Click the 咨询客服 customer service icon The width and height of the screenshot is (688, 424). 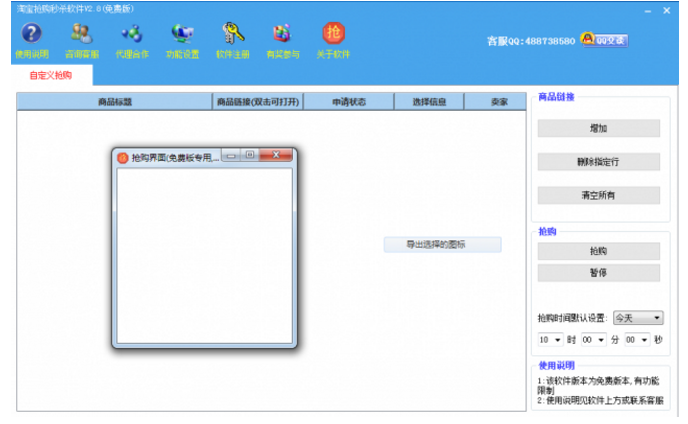click(82, 33)
